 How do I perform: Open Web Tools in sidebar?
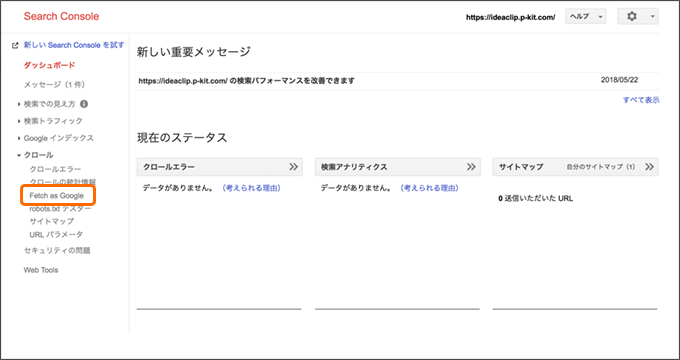[x=41, y=270]
